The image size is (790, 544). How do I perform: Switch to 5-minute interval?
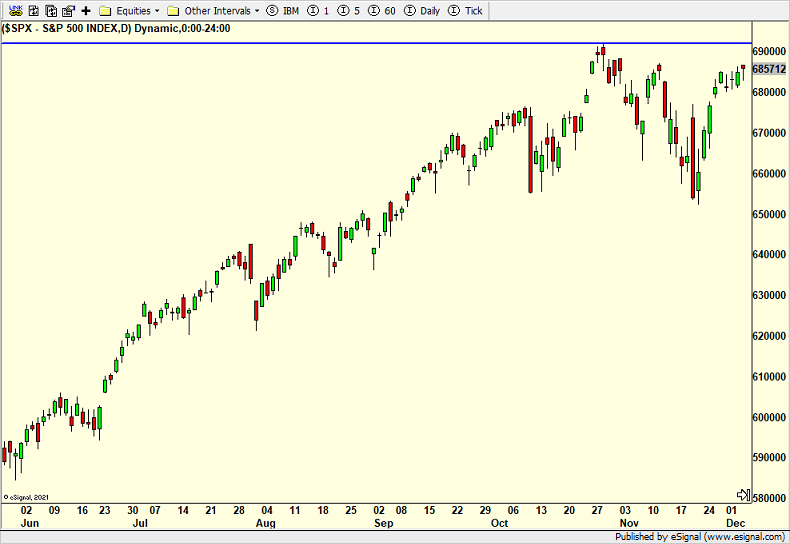349,11
